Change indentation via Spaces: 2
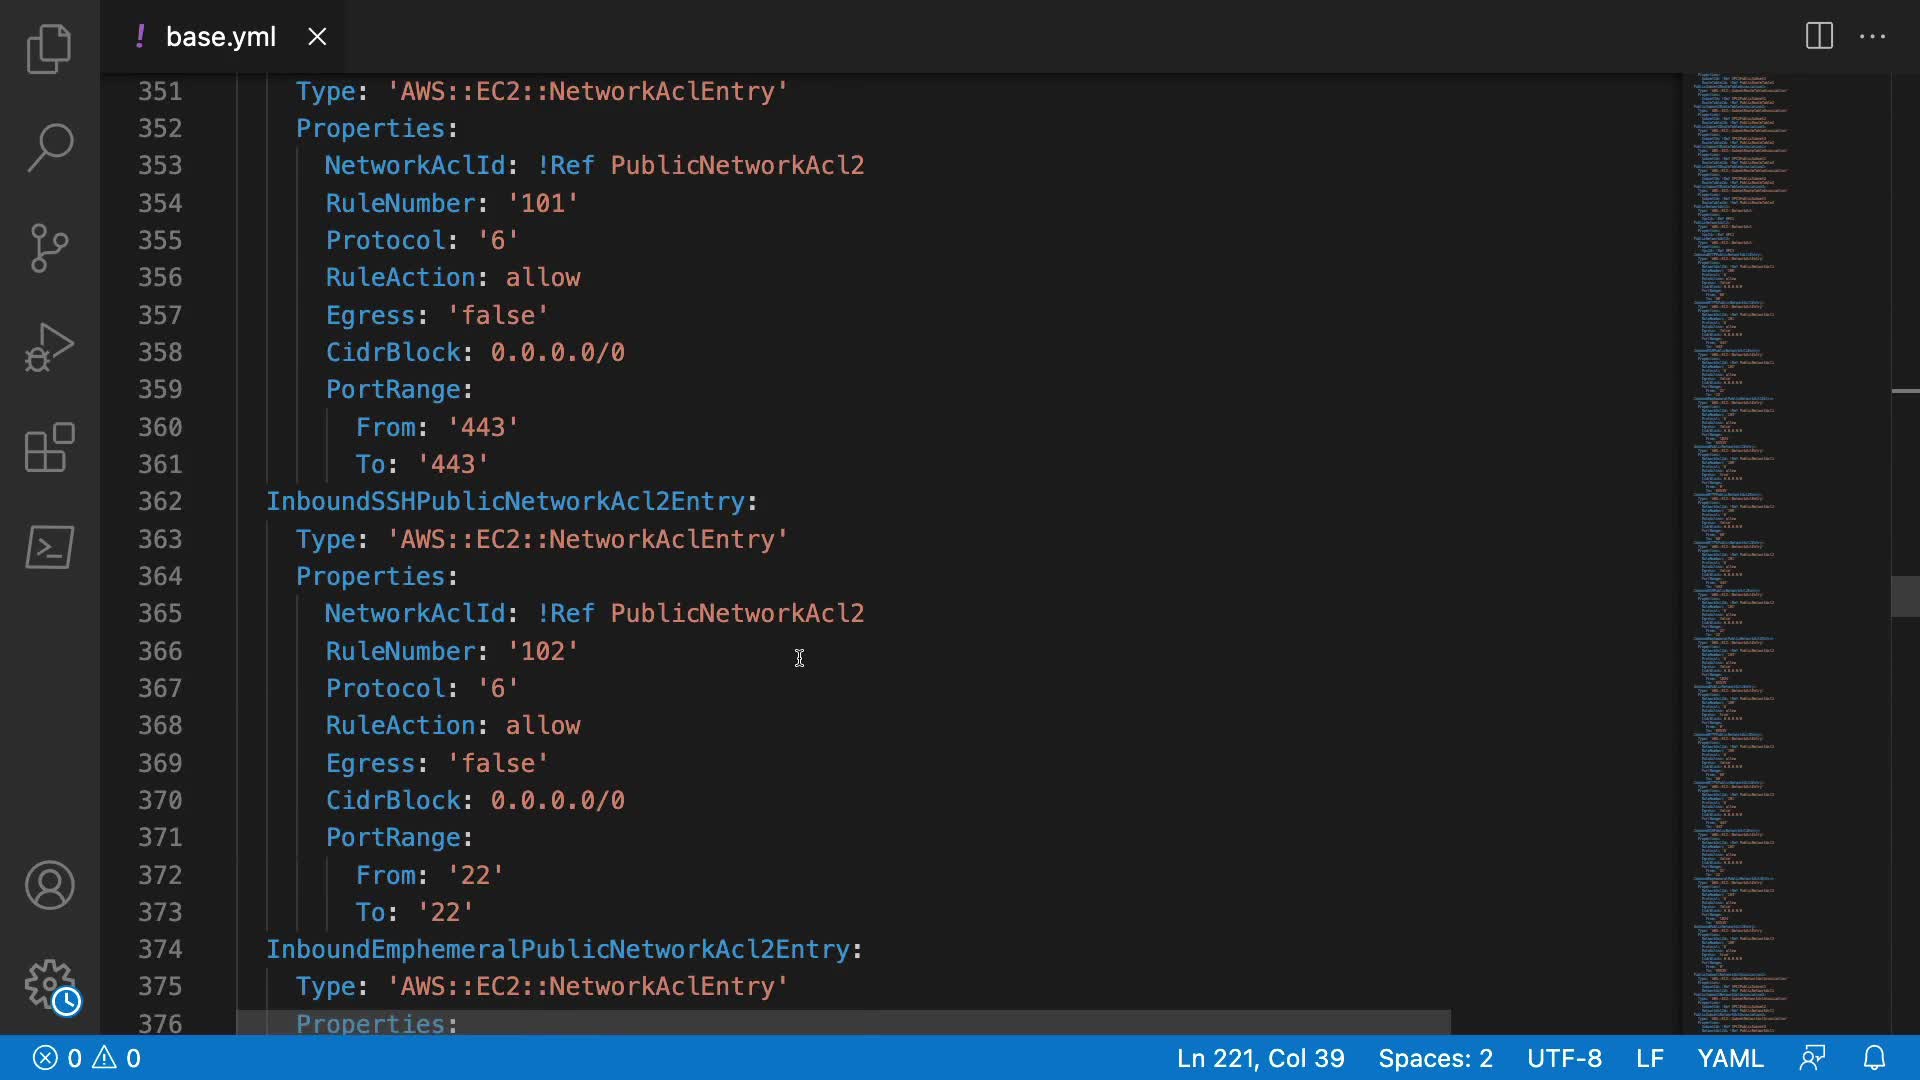This screenshot has height=1080, width=1920. (1435, 1058)
